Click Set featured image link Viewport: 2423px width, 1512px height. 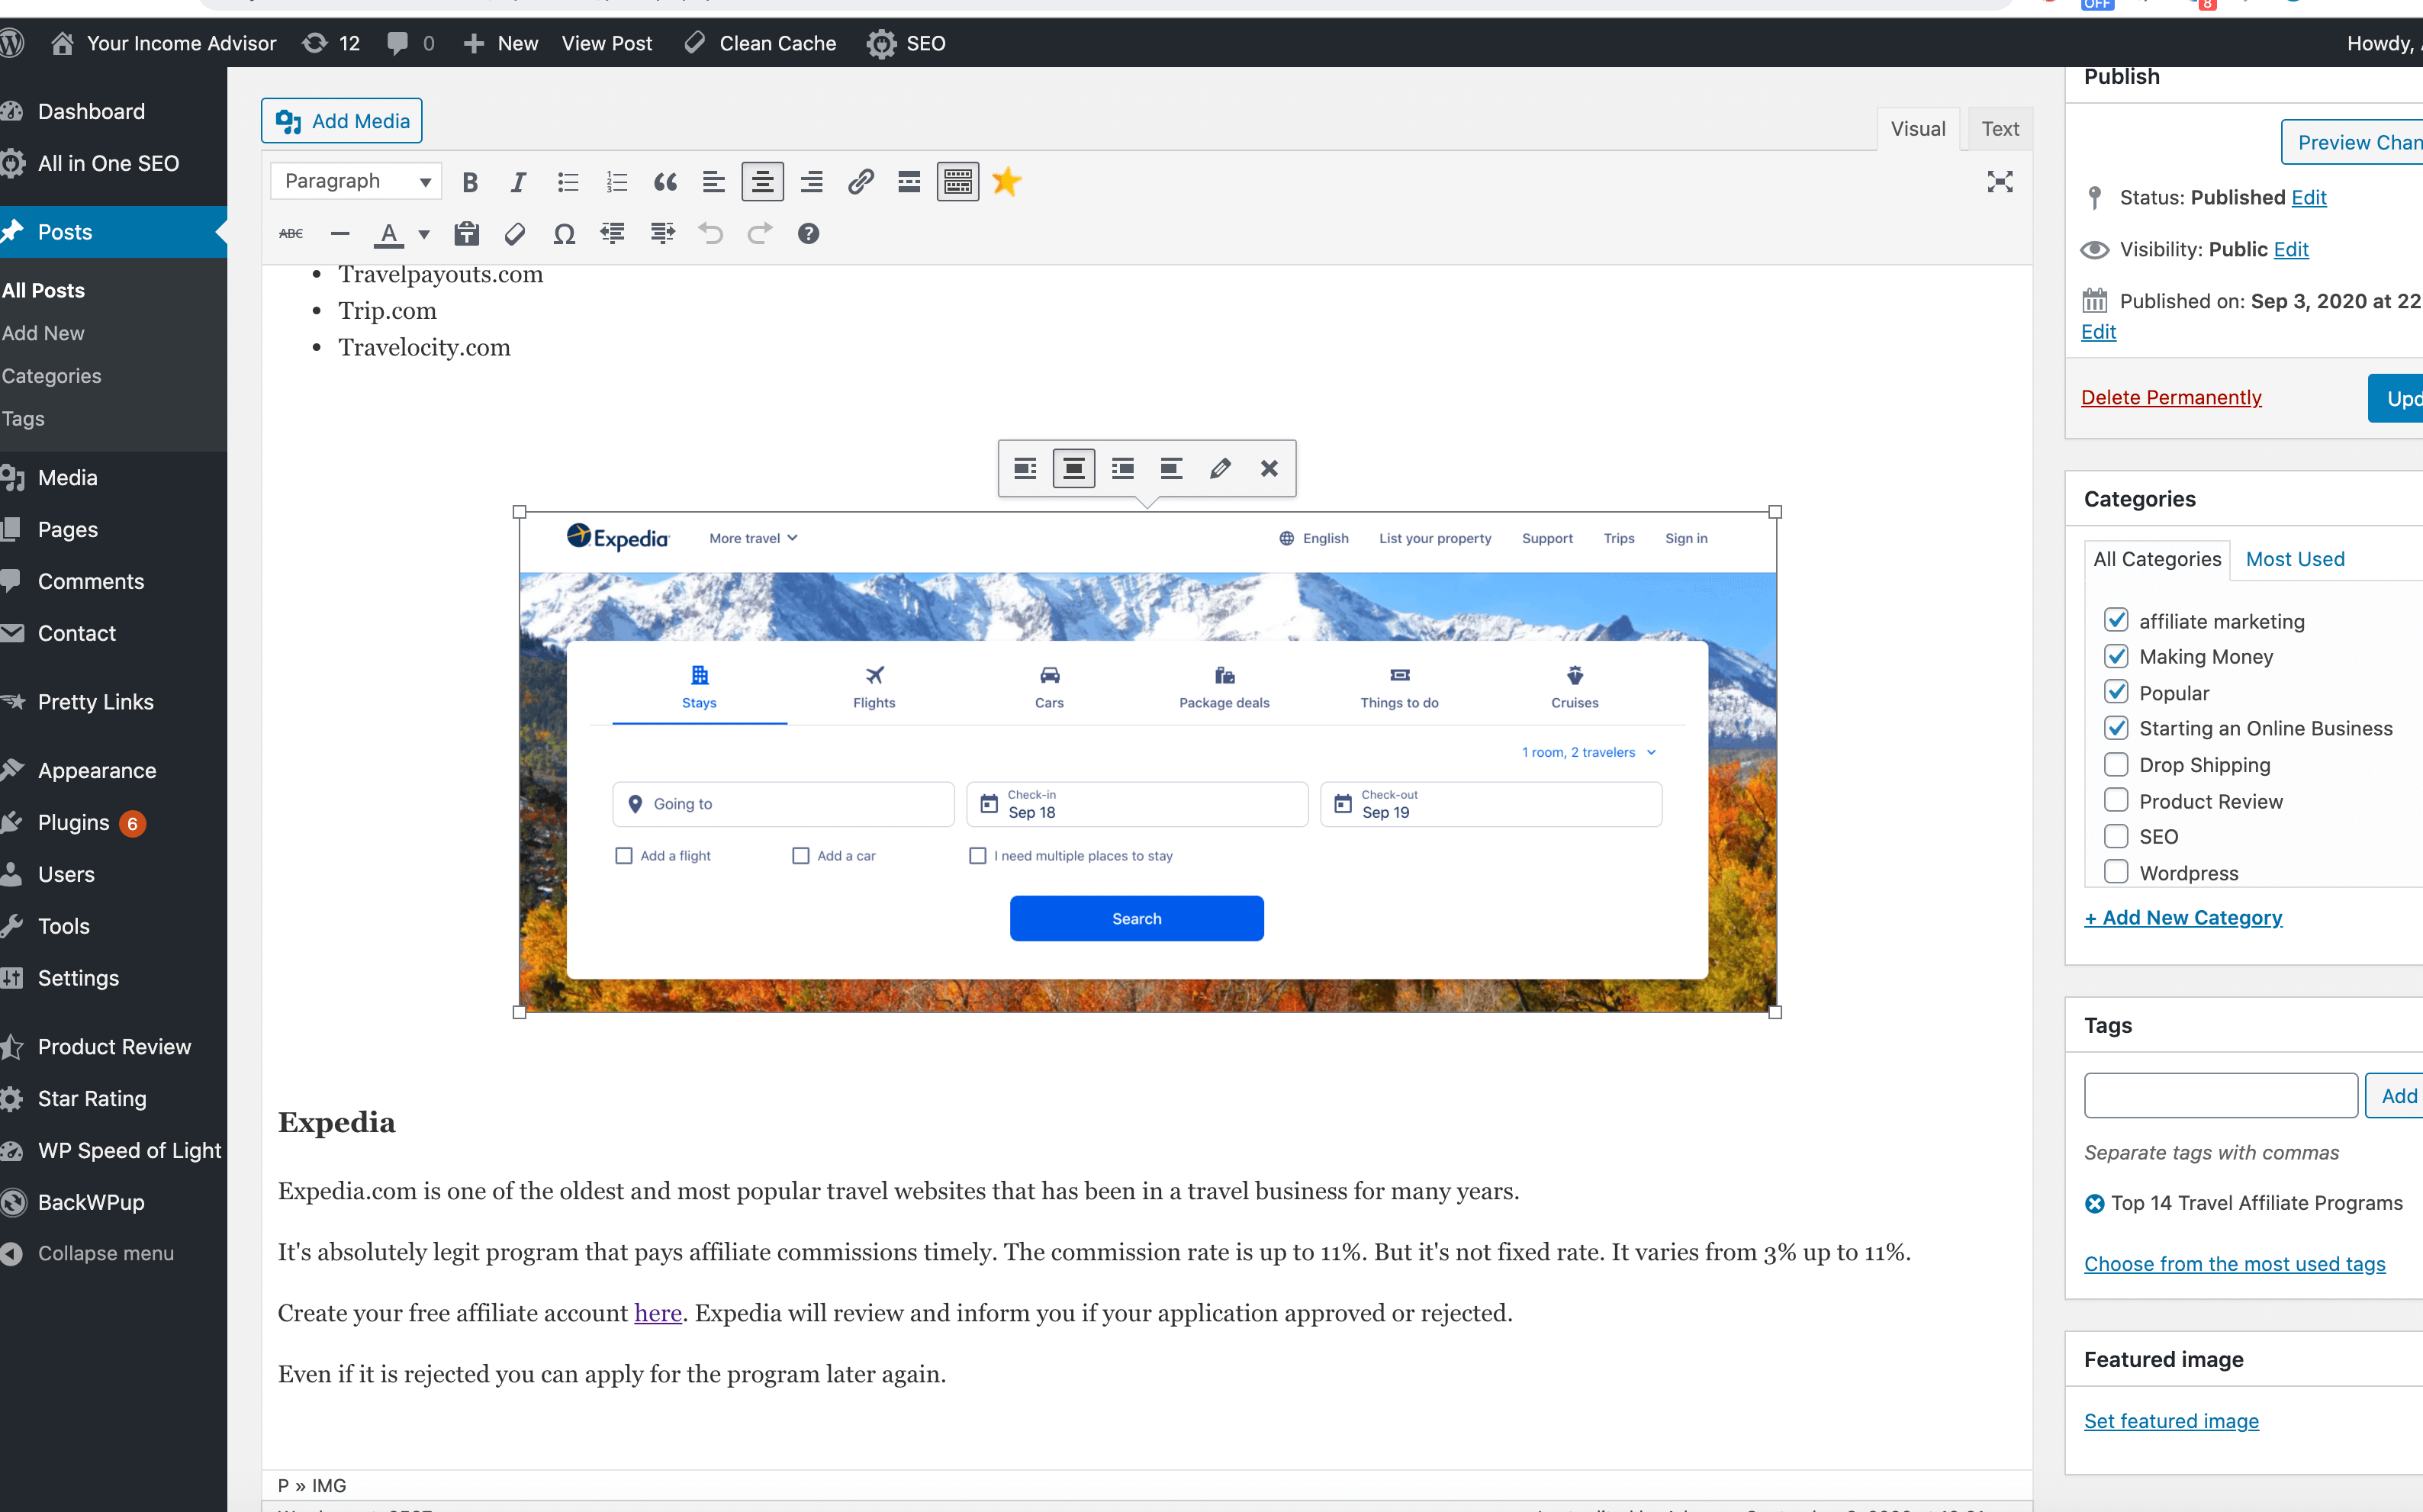pyautogui.click(x=2171, y=1421)
